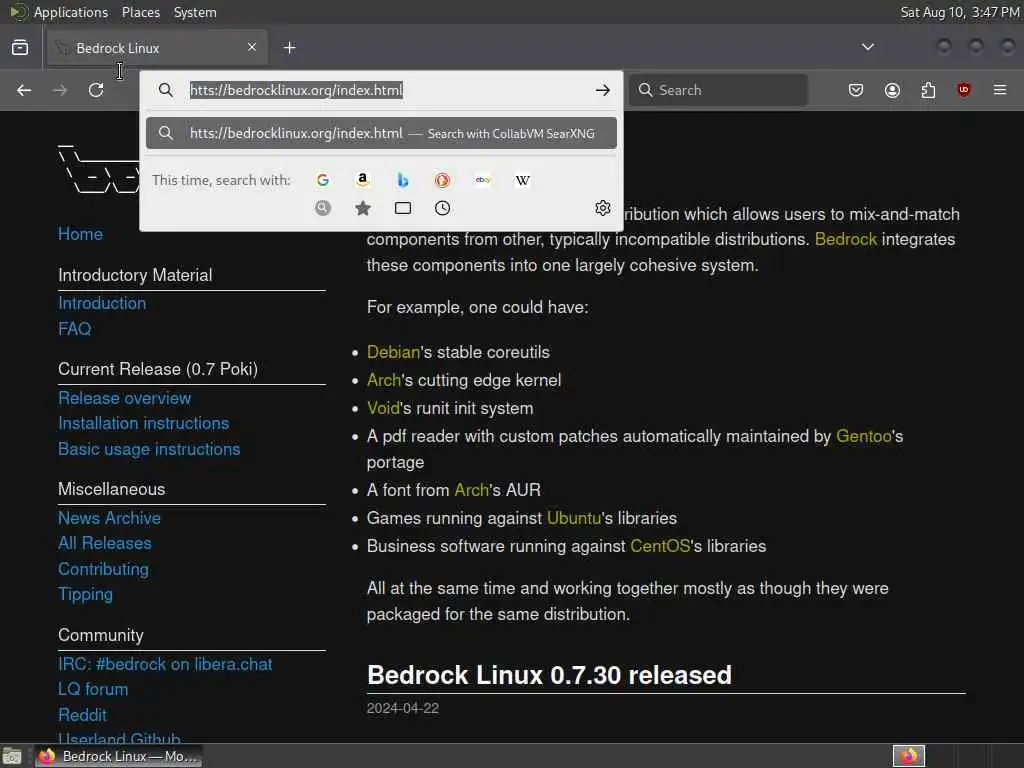Reload the page with the refresh icon
Image resolution: width=1024 pixels, height=768 pixels.
point(96,90)
